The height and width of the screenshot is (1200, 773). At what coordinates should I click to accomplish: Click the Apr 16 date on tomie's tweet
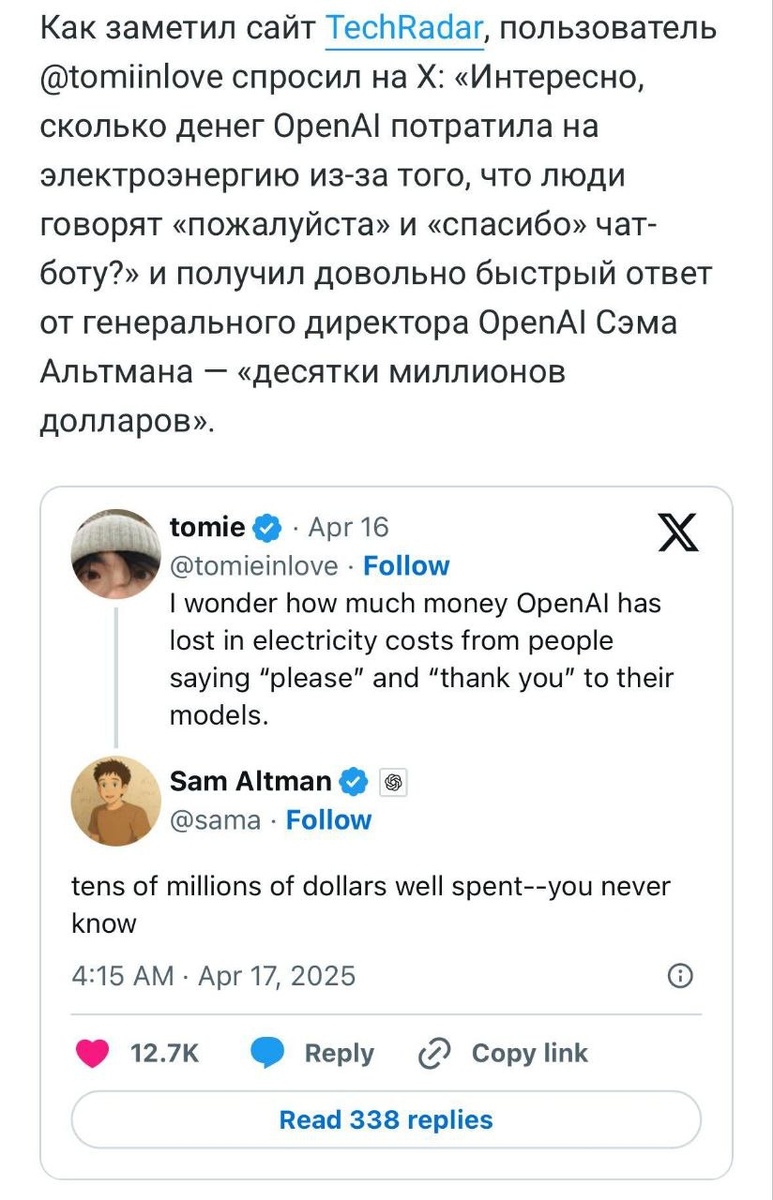click(x=348, y=527)
